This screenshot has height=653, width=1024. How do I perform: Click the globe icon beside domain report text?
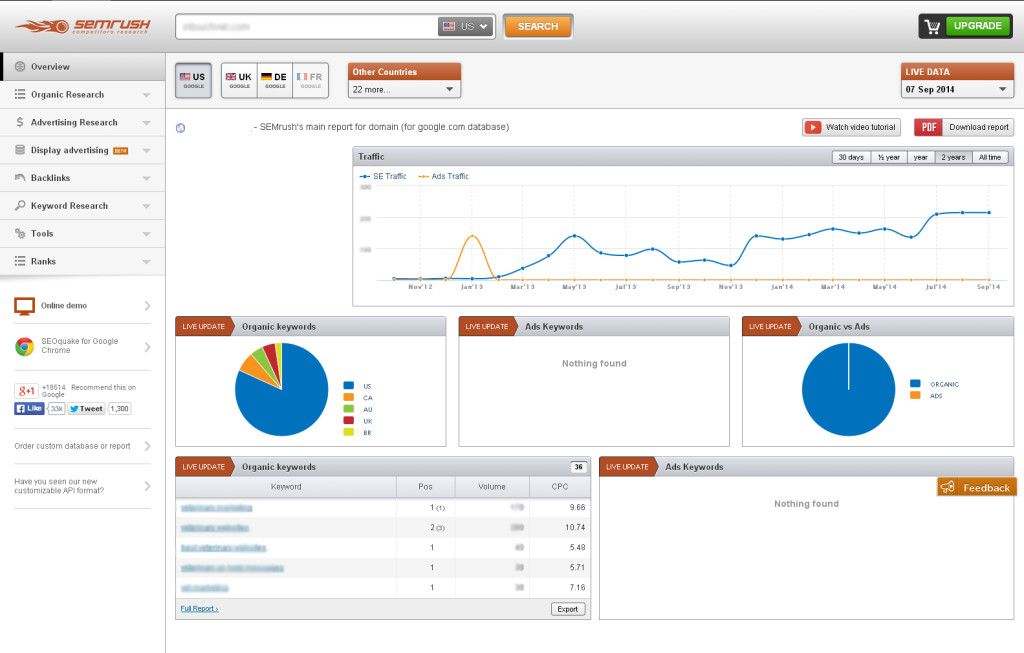point(181,128)
